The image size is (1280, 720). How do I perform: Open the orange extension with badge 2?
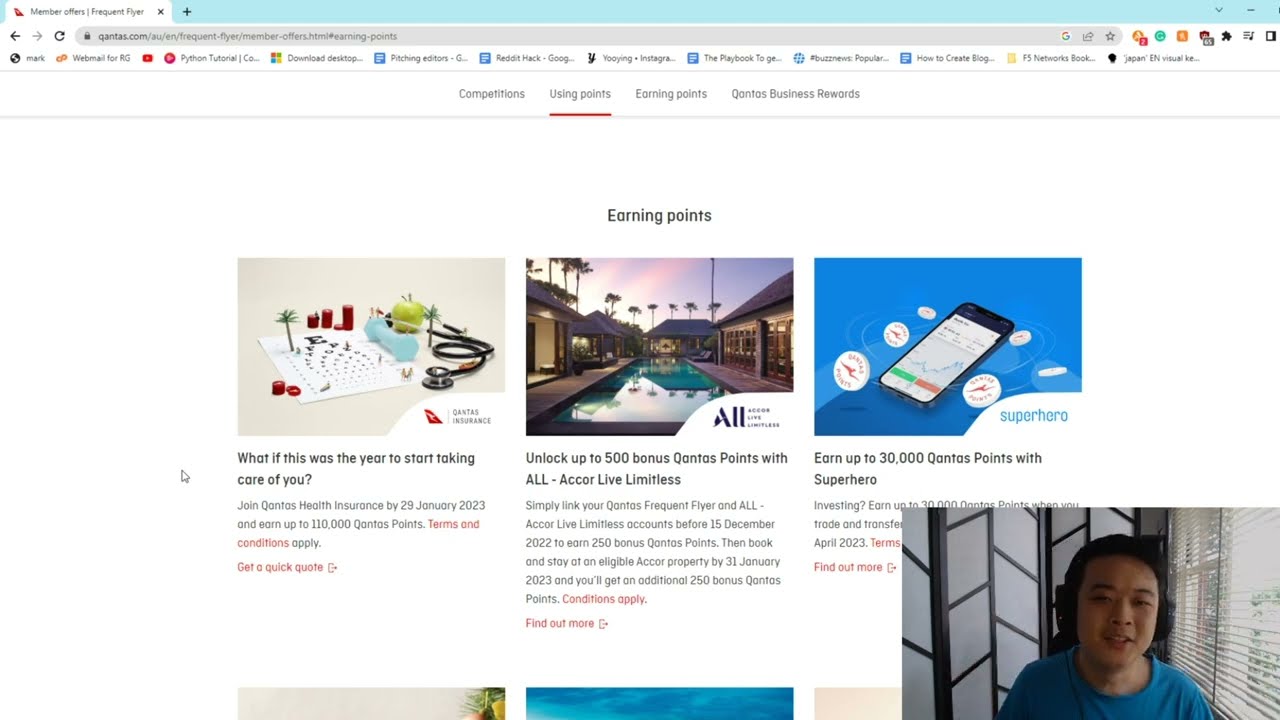1138,37
